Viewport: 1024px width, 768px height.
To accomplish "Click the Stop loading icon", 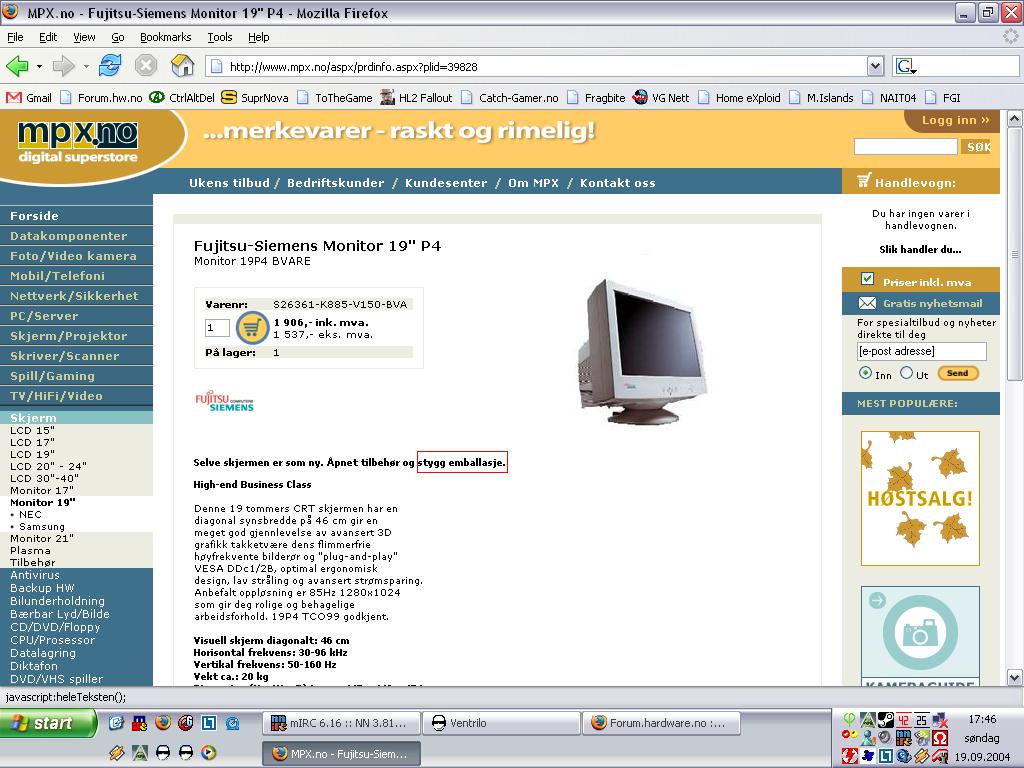I will pyautogui.click(x=146, y=66).
